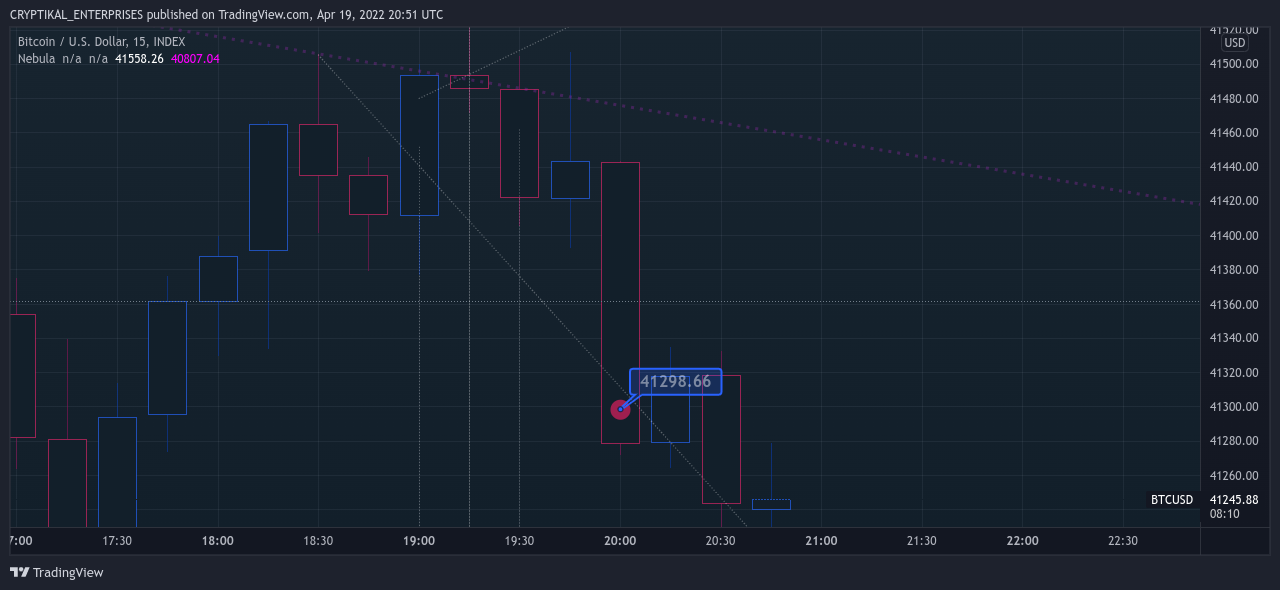Click the 41500.00 price axis label
Viewport: 1280px width, 590px height.
(x=1233, y=64)
